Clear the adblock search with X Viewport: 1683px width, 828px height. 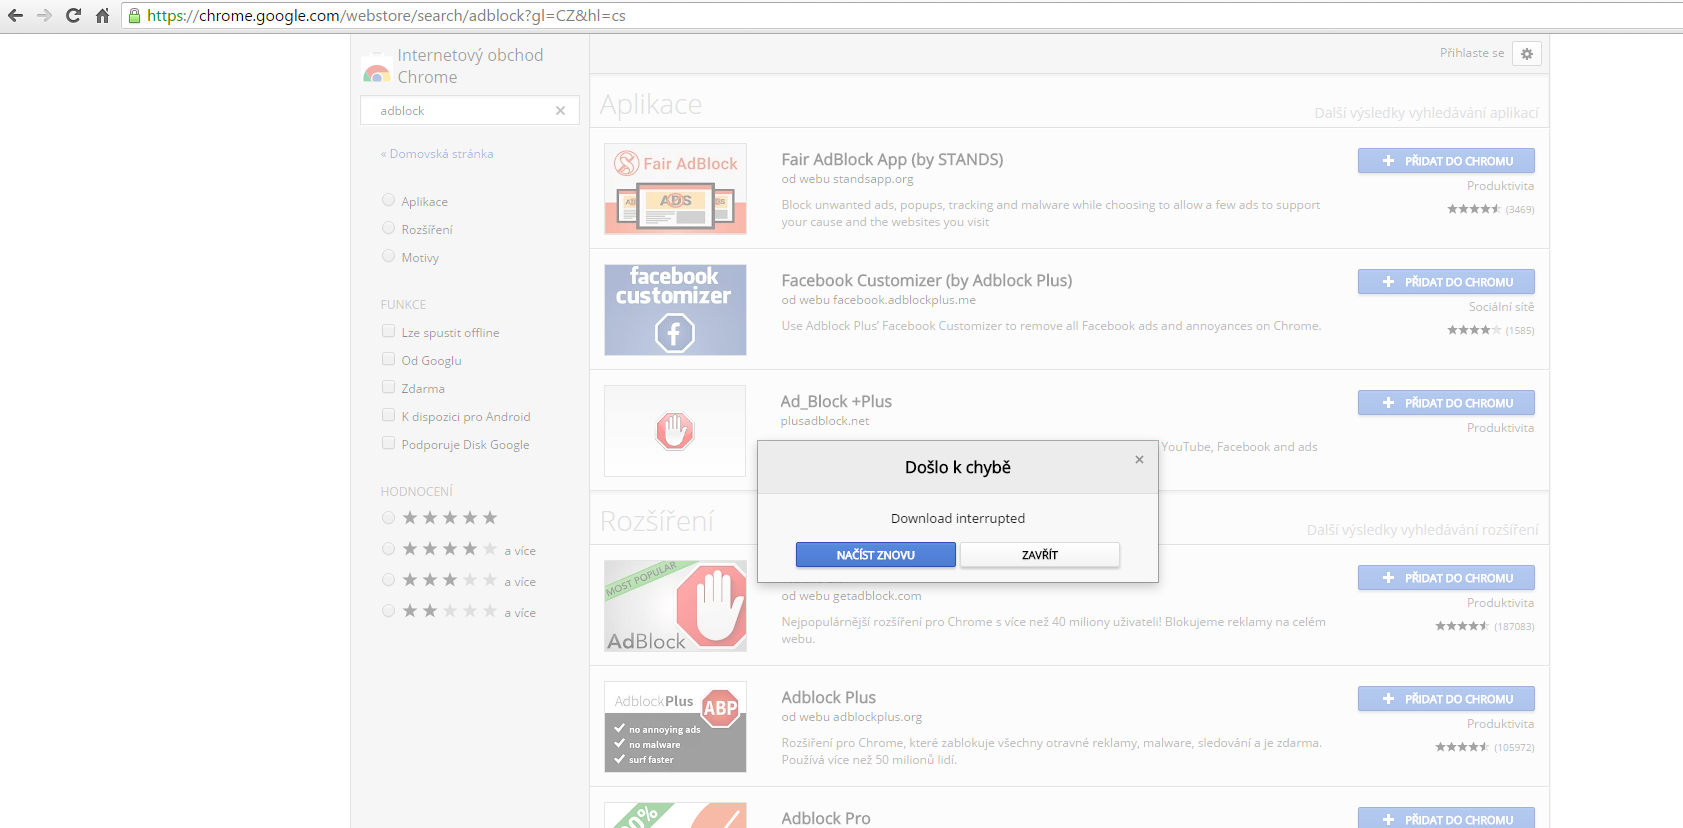coord(560,111)
